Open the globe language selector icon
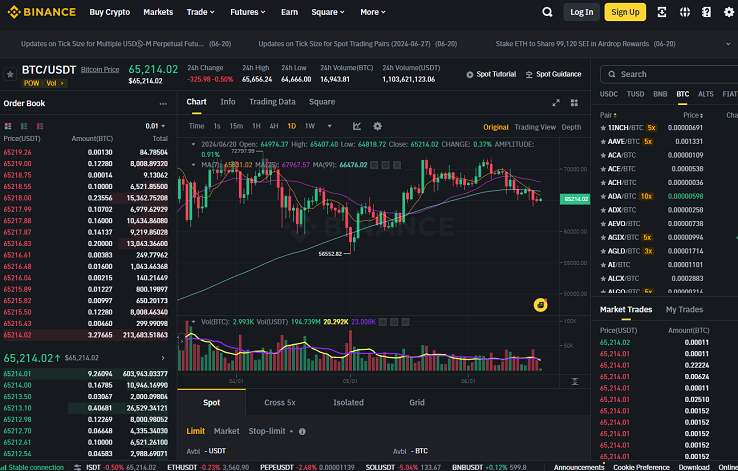 [x=685, y=12]
